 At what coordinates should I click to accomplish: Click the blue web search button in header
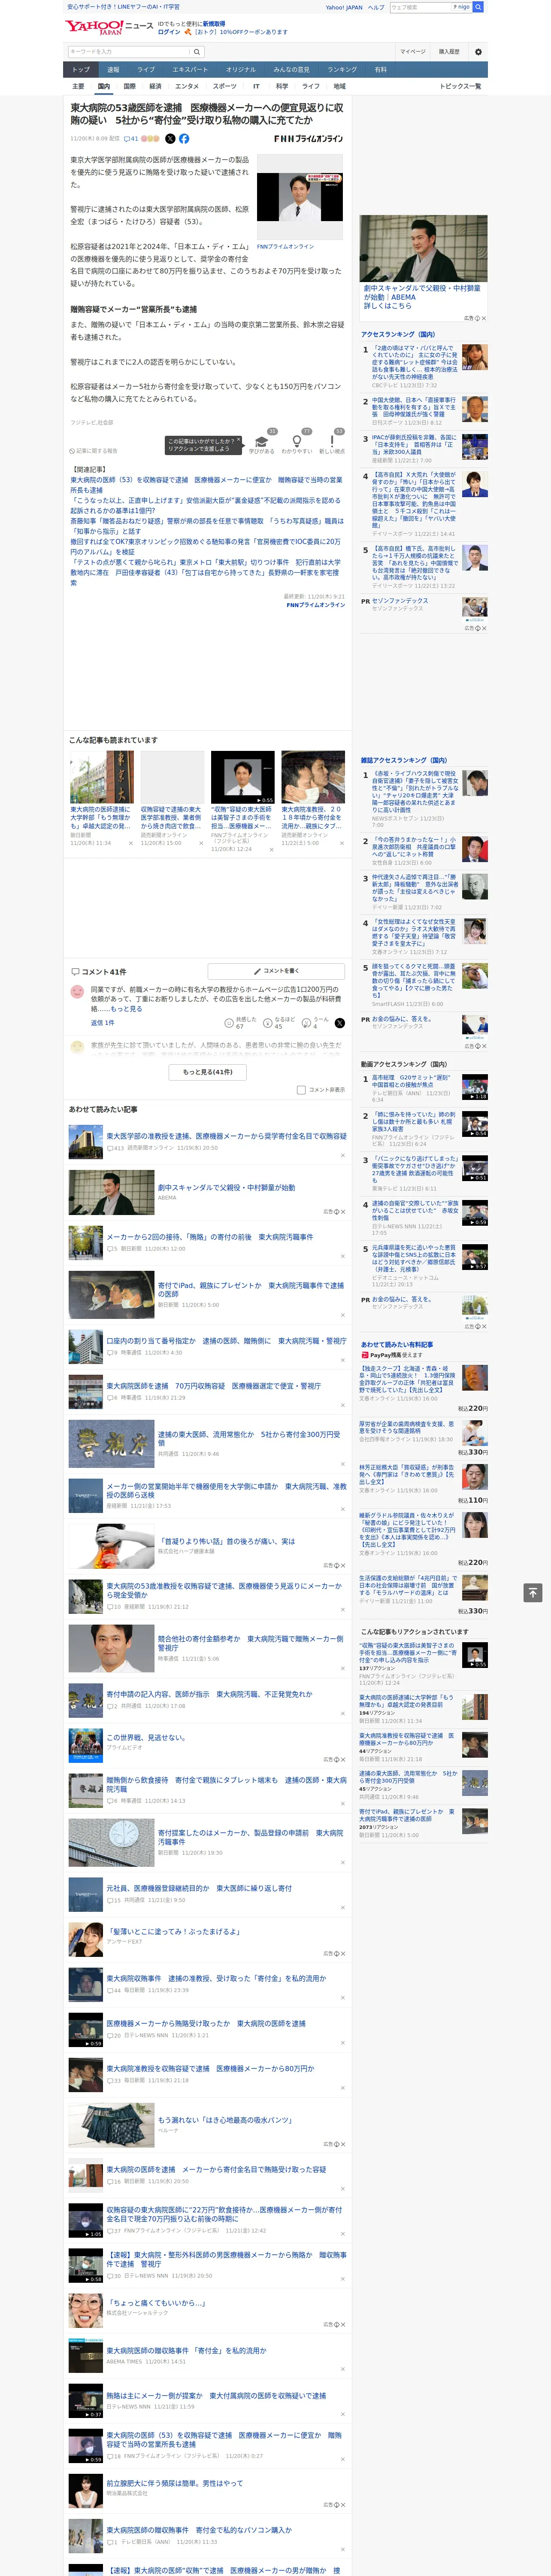(x=478, y=7)
